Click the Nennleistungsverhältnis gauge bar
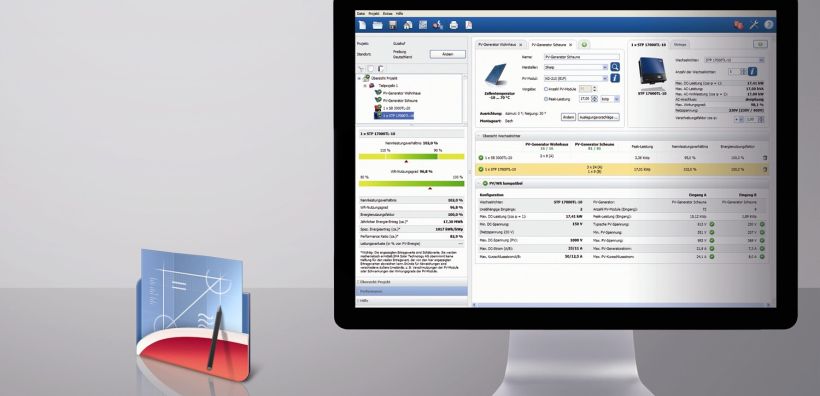The image size is (820, 396). point(412,156)
